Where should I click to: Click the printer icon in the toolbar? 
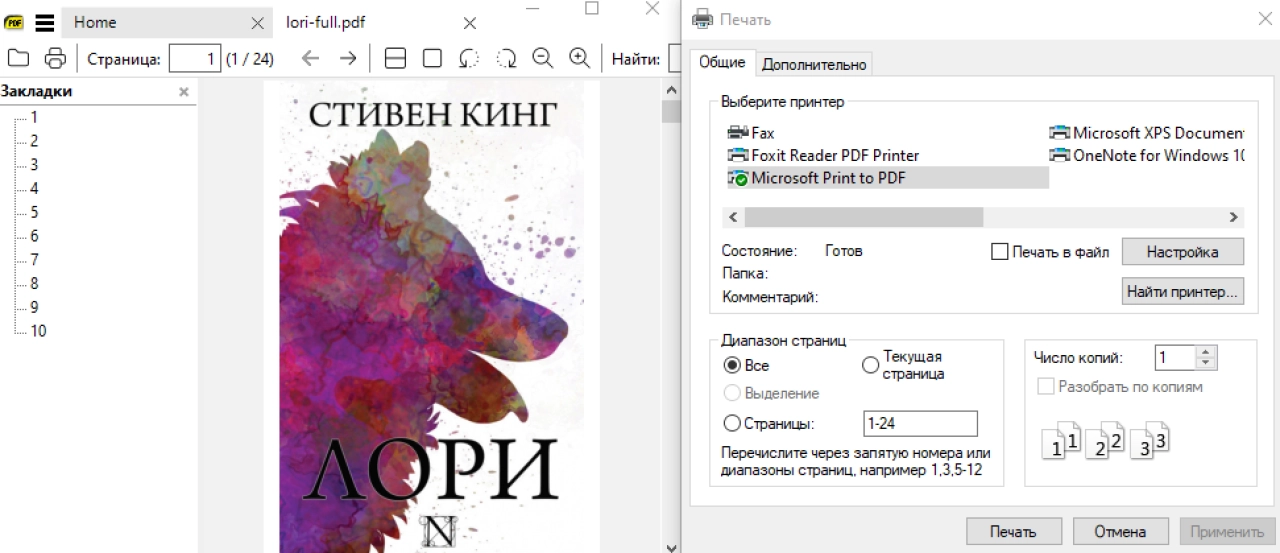pos(55,58)
